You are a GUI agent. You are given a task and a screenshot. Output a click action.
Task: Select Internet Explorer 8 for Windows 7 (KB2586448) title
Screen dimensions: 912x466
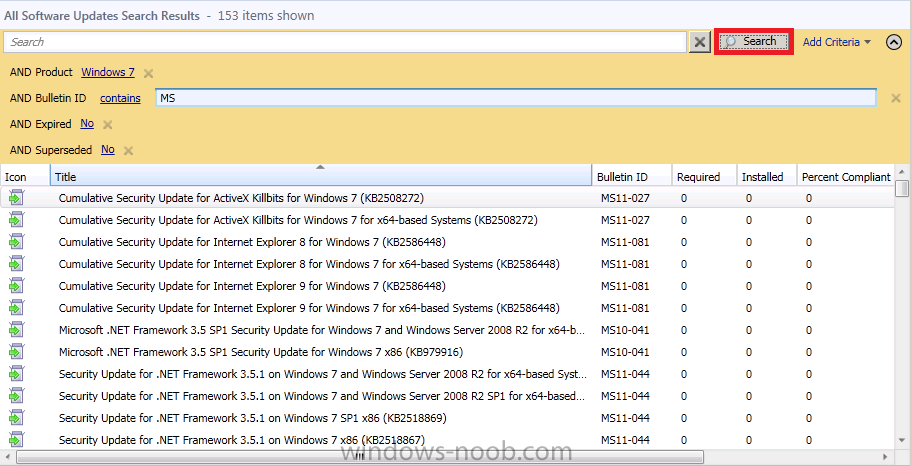click(252, 242)
